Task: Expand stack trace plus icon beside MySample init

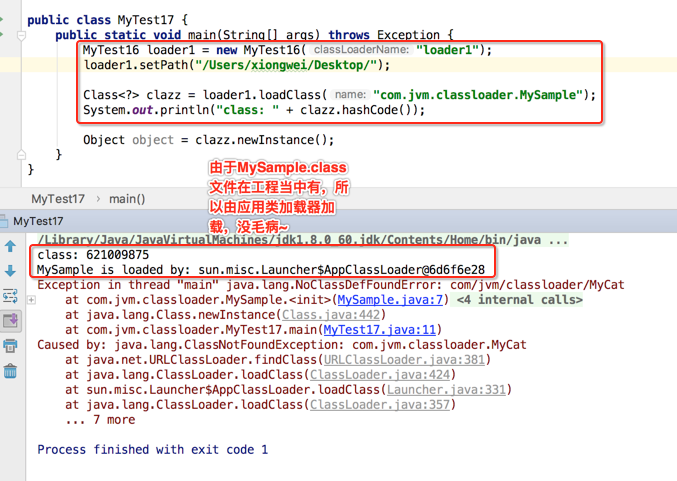Action: point(32,300)
